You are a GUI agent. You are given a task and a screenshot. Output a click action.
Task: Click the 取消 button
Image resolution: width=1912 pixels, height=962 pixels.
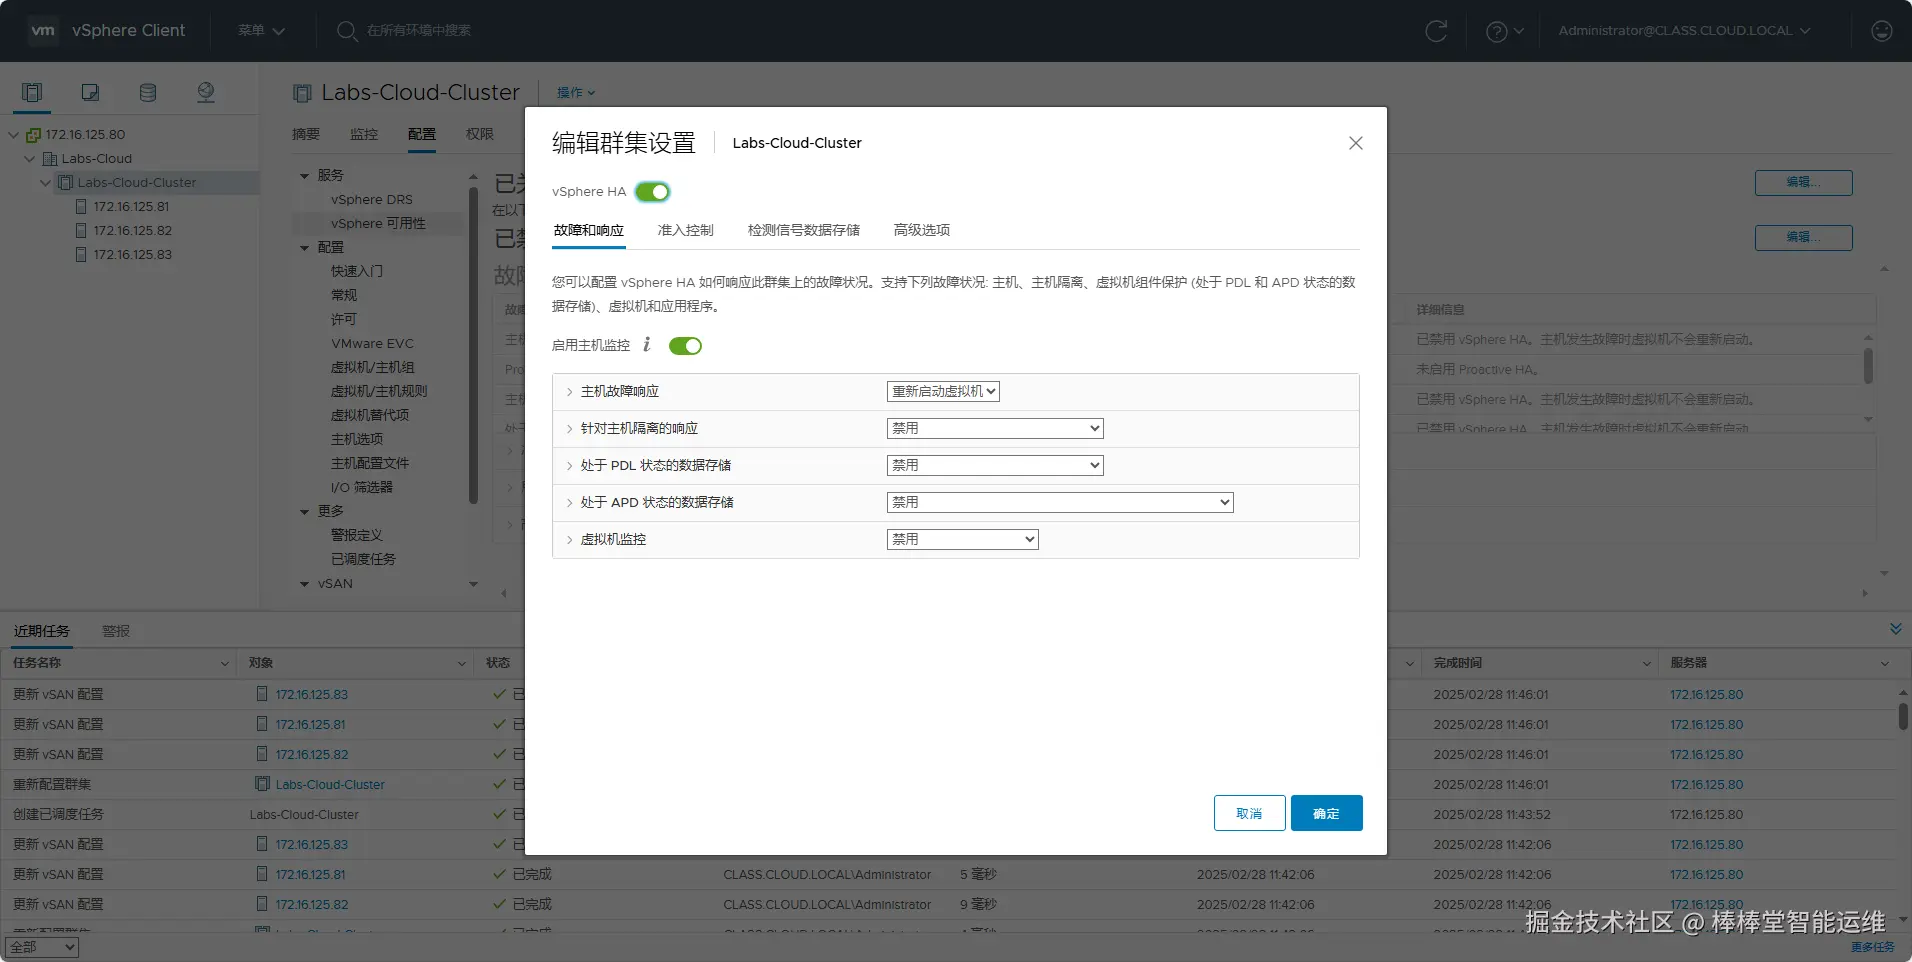1249,813
